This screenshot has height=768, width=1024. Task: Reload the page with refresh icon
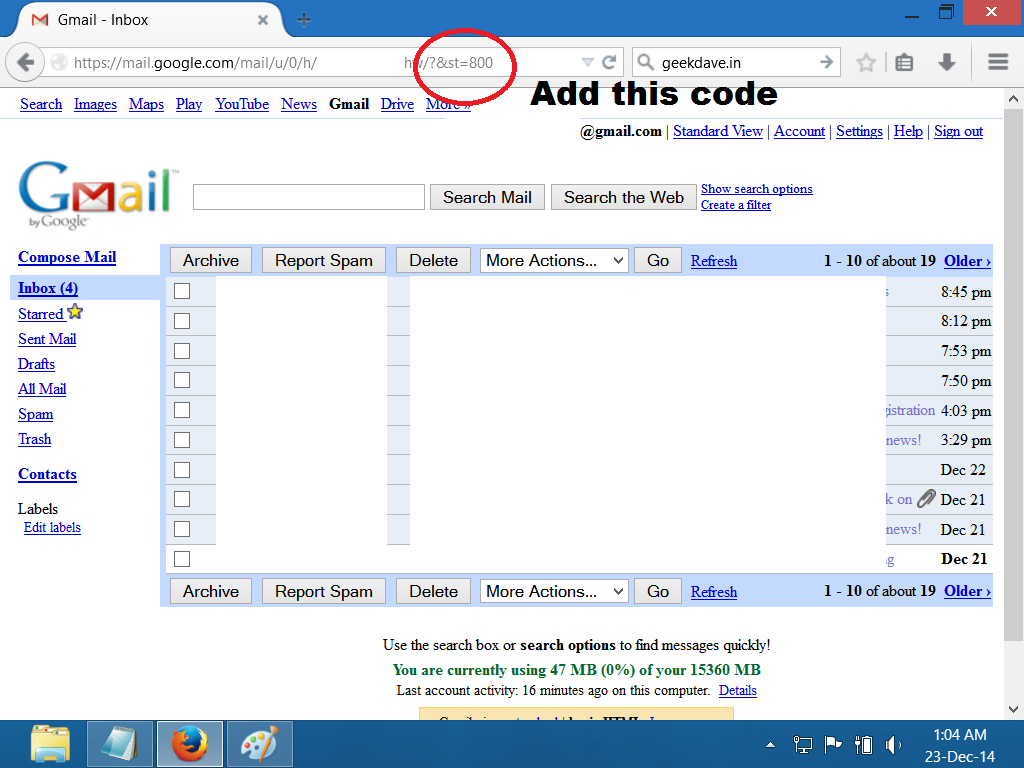point(609,63)
